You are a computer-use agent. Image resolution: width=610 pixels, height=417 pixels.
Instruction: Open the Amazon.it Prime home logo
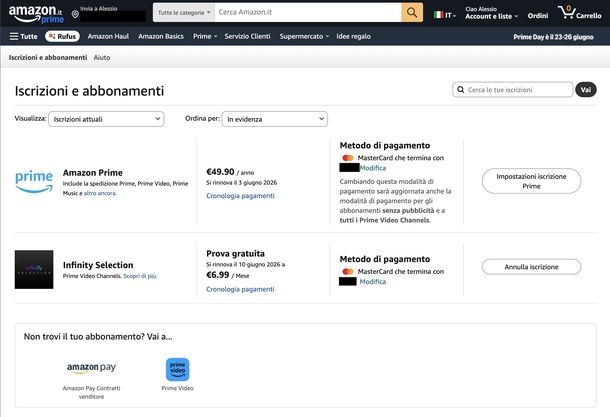point(36,14)
